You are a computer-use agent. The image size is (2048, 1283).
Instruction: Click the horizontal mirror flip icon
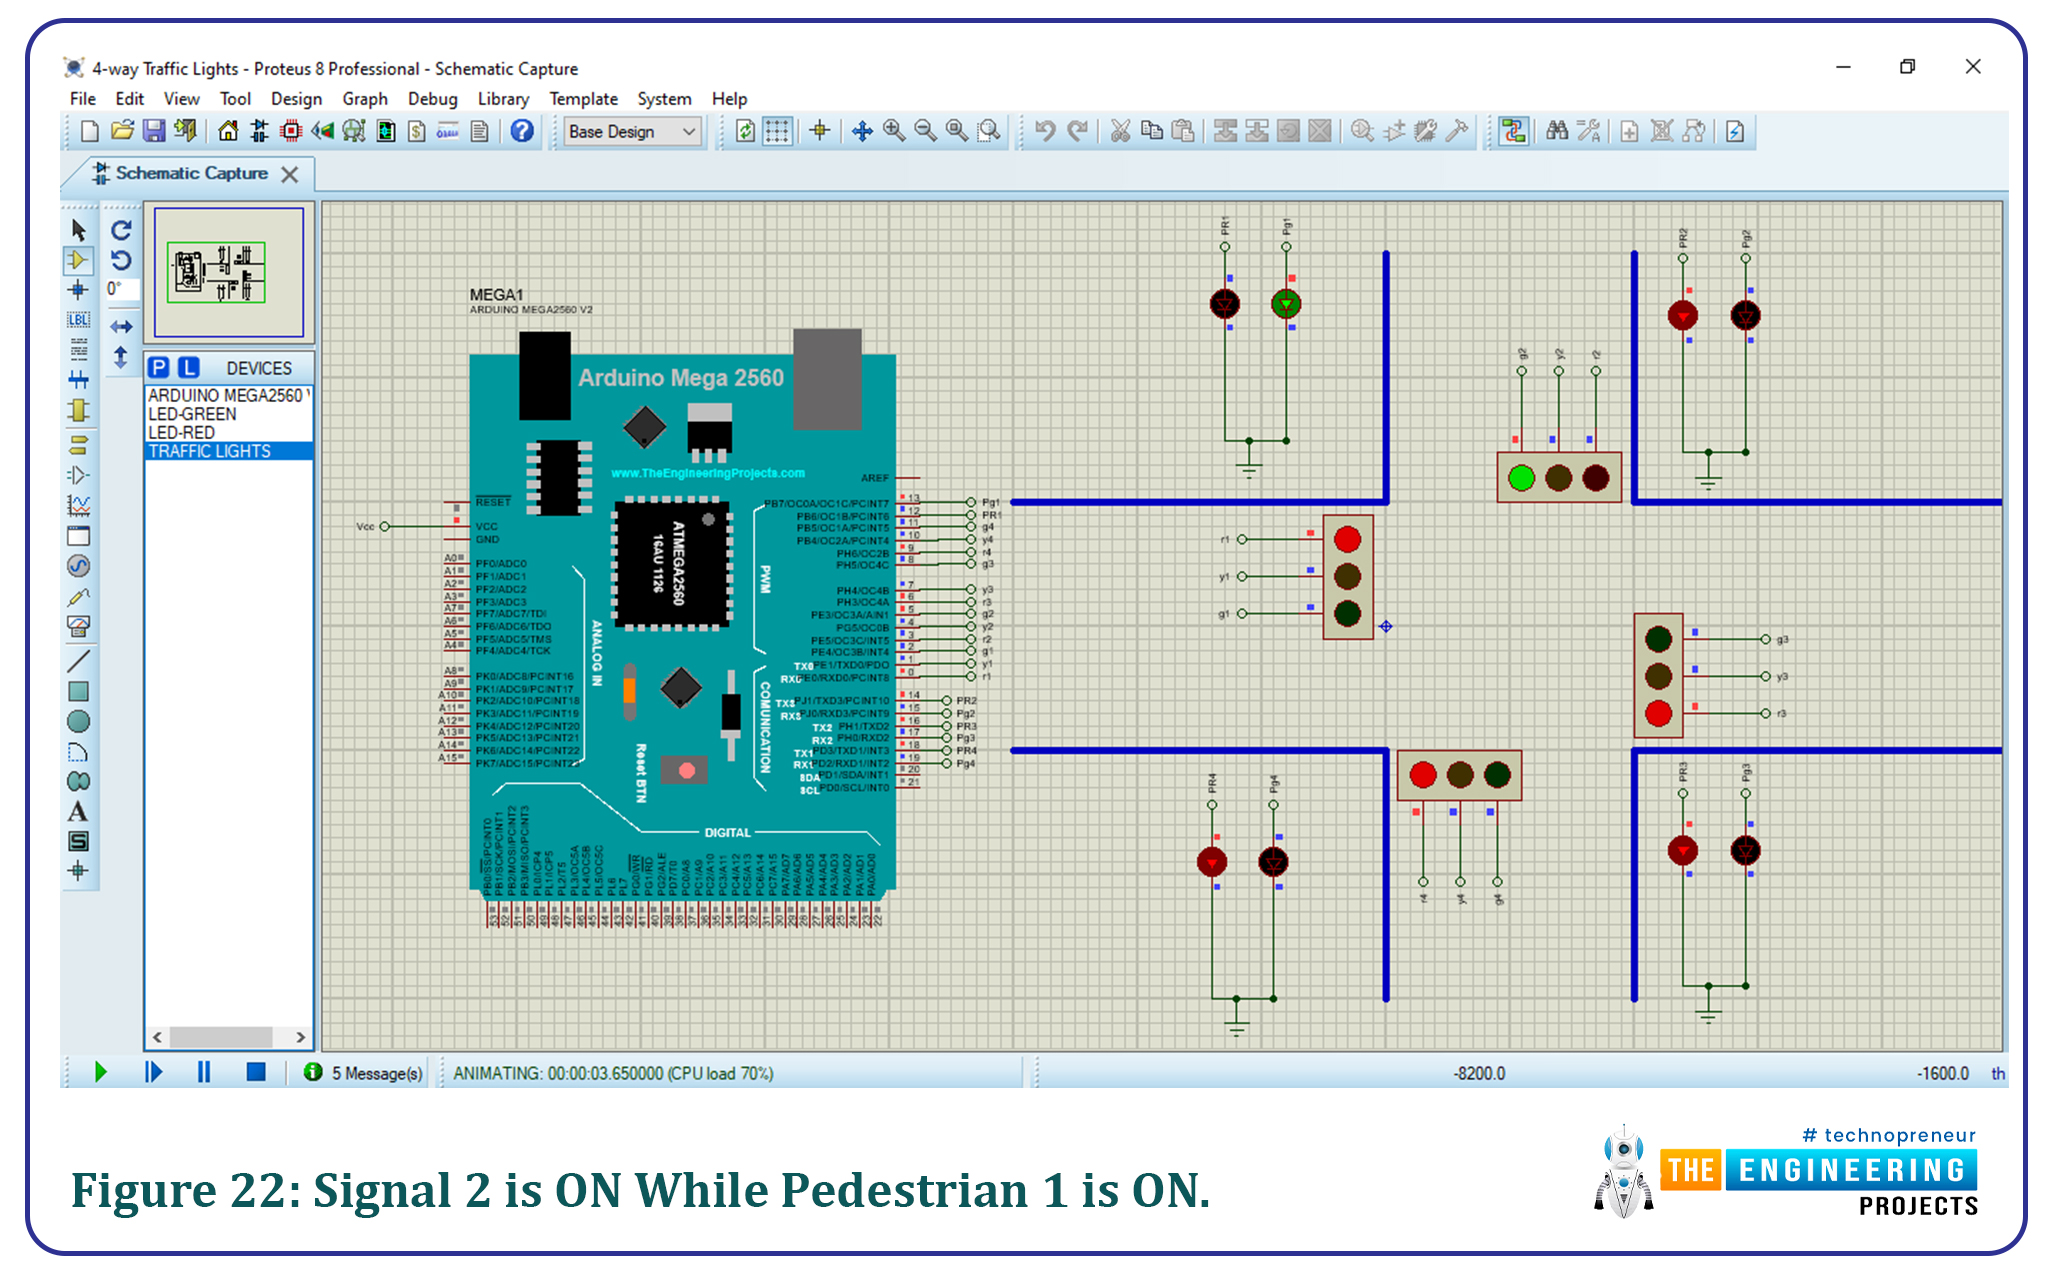pyautogui.click(x=121, y=327)
